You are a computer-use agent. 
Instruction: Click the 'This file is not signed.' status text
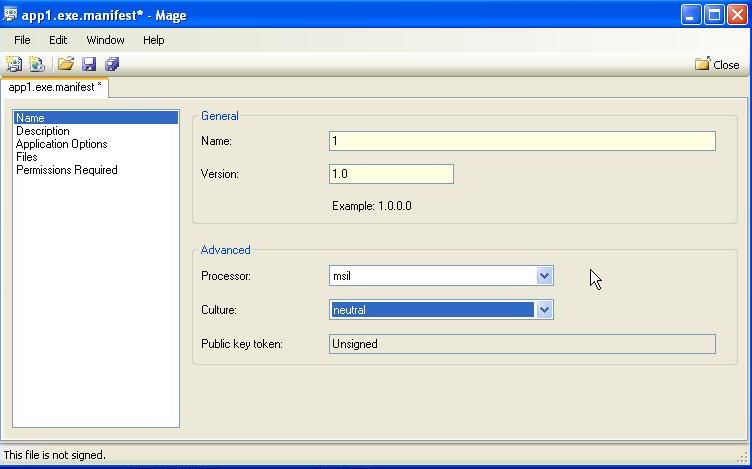(54, 455)
